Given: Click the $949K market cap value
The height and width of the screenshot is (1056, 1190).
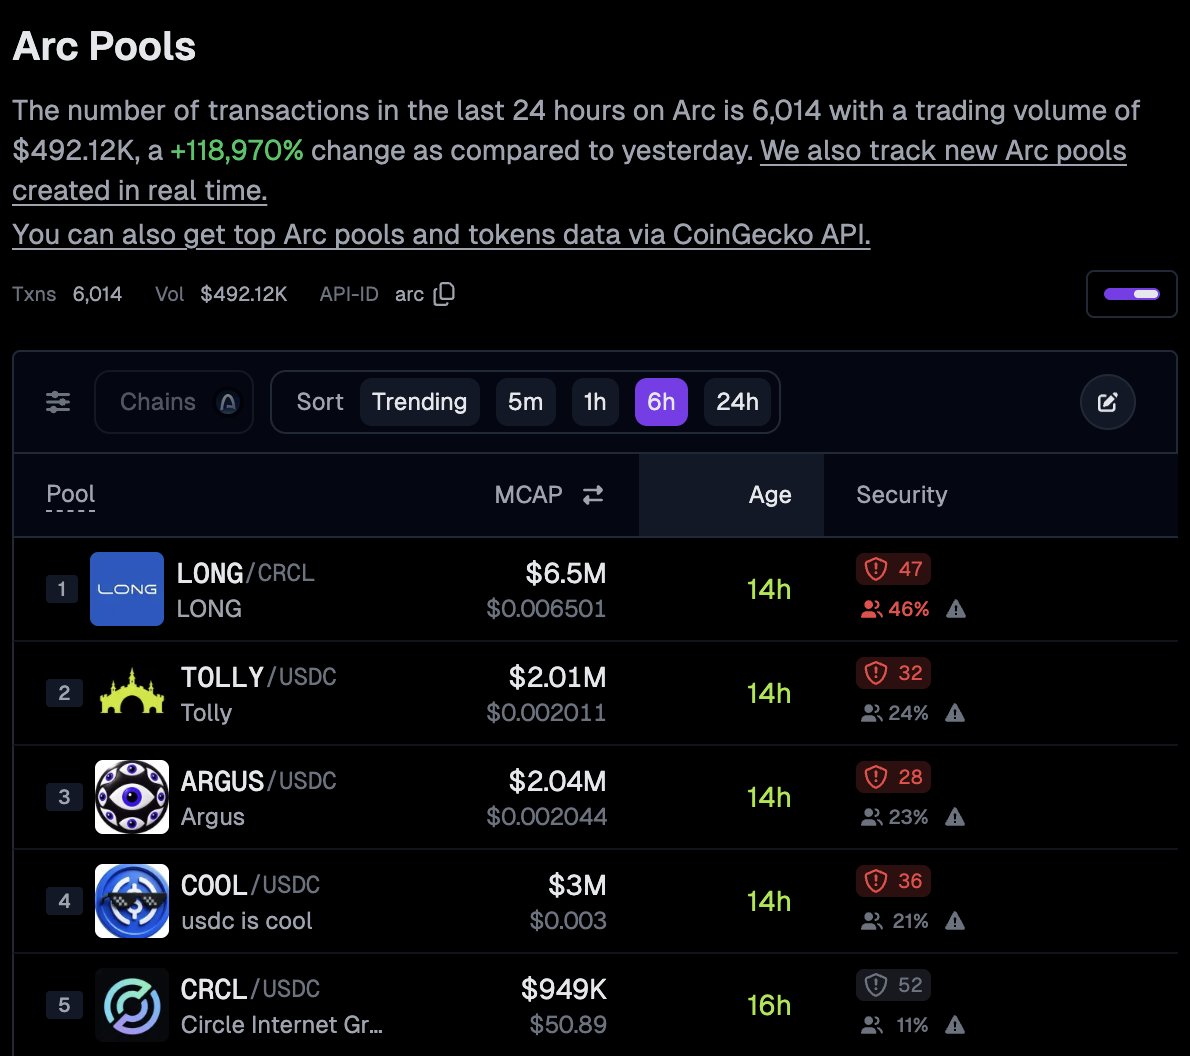Looking at the screenshot, I should pyautogui.click(x=563, y=989).
